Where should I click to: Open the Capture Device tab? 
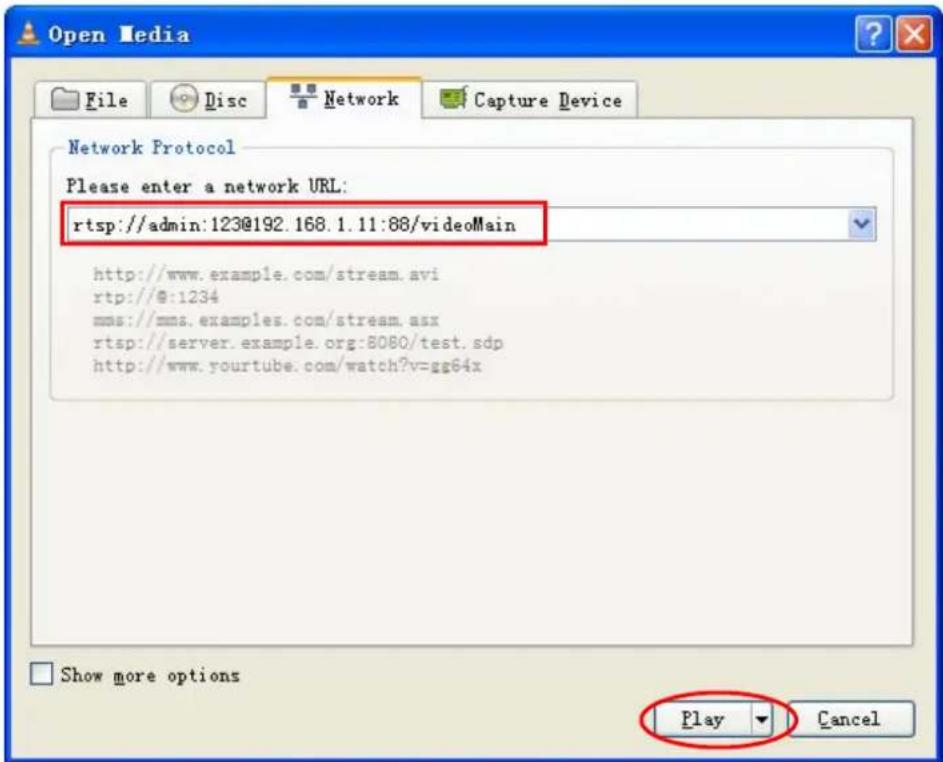[x=530, y=100]
